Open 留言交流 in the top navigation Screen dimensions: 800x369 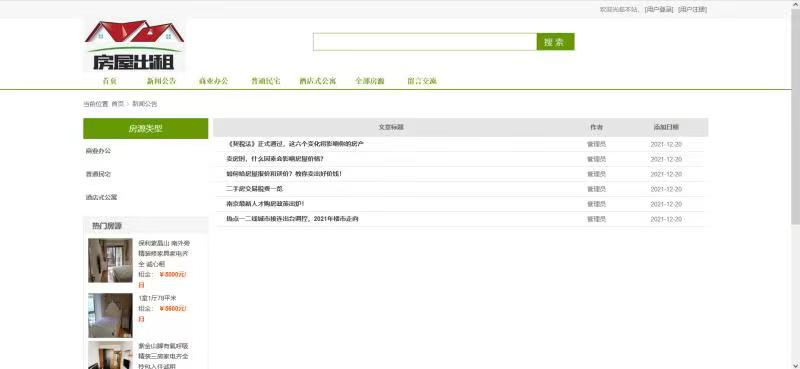422,81
